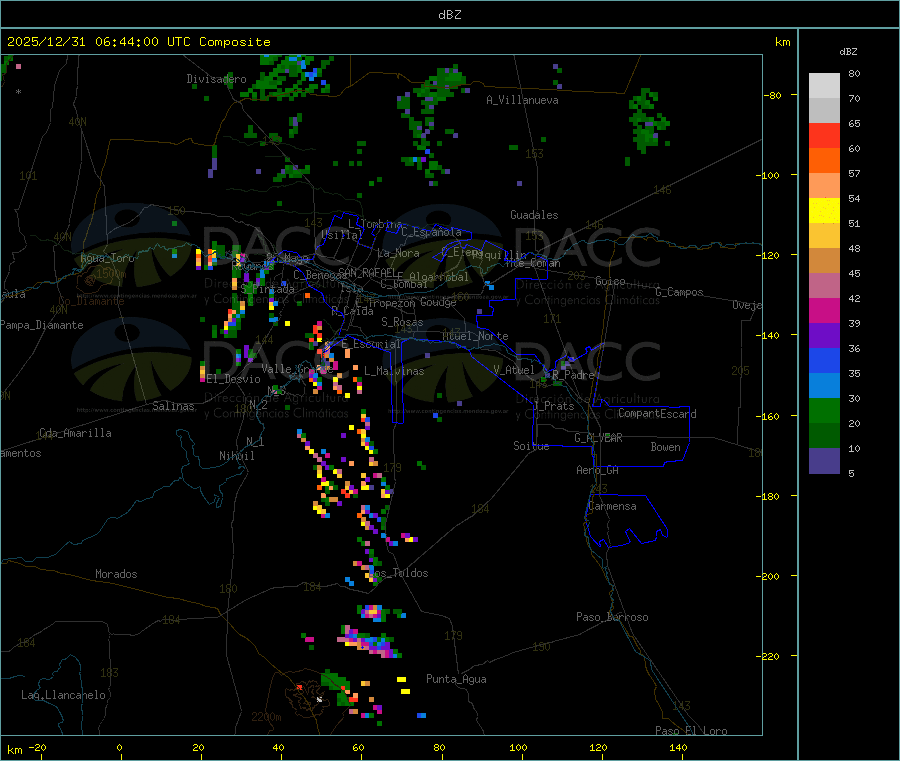The image size is (900, 761).
Task: Click the Pampa_Diamante map label
Action: [x=42, y=325]
